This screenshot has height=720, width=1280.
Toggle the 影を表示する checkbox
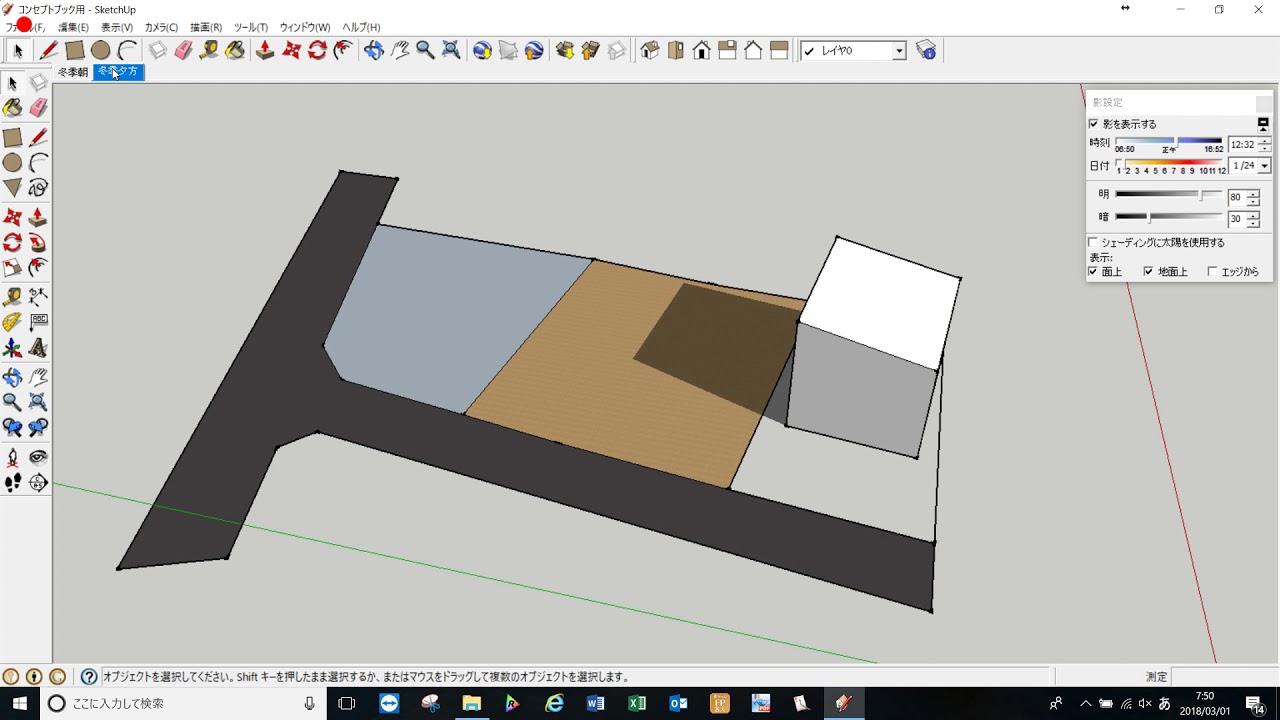pyautogui.click(x=1093, y=124)
